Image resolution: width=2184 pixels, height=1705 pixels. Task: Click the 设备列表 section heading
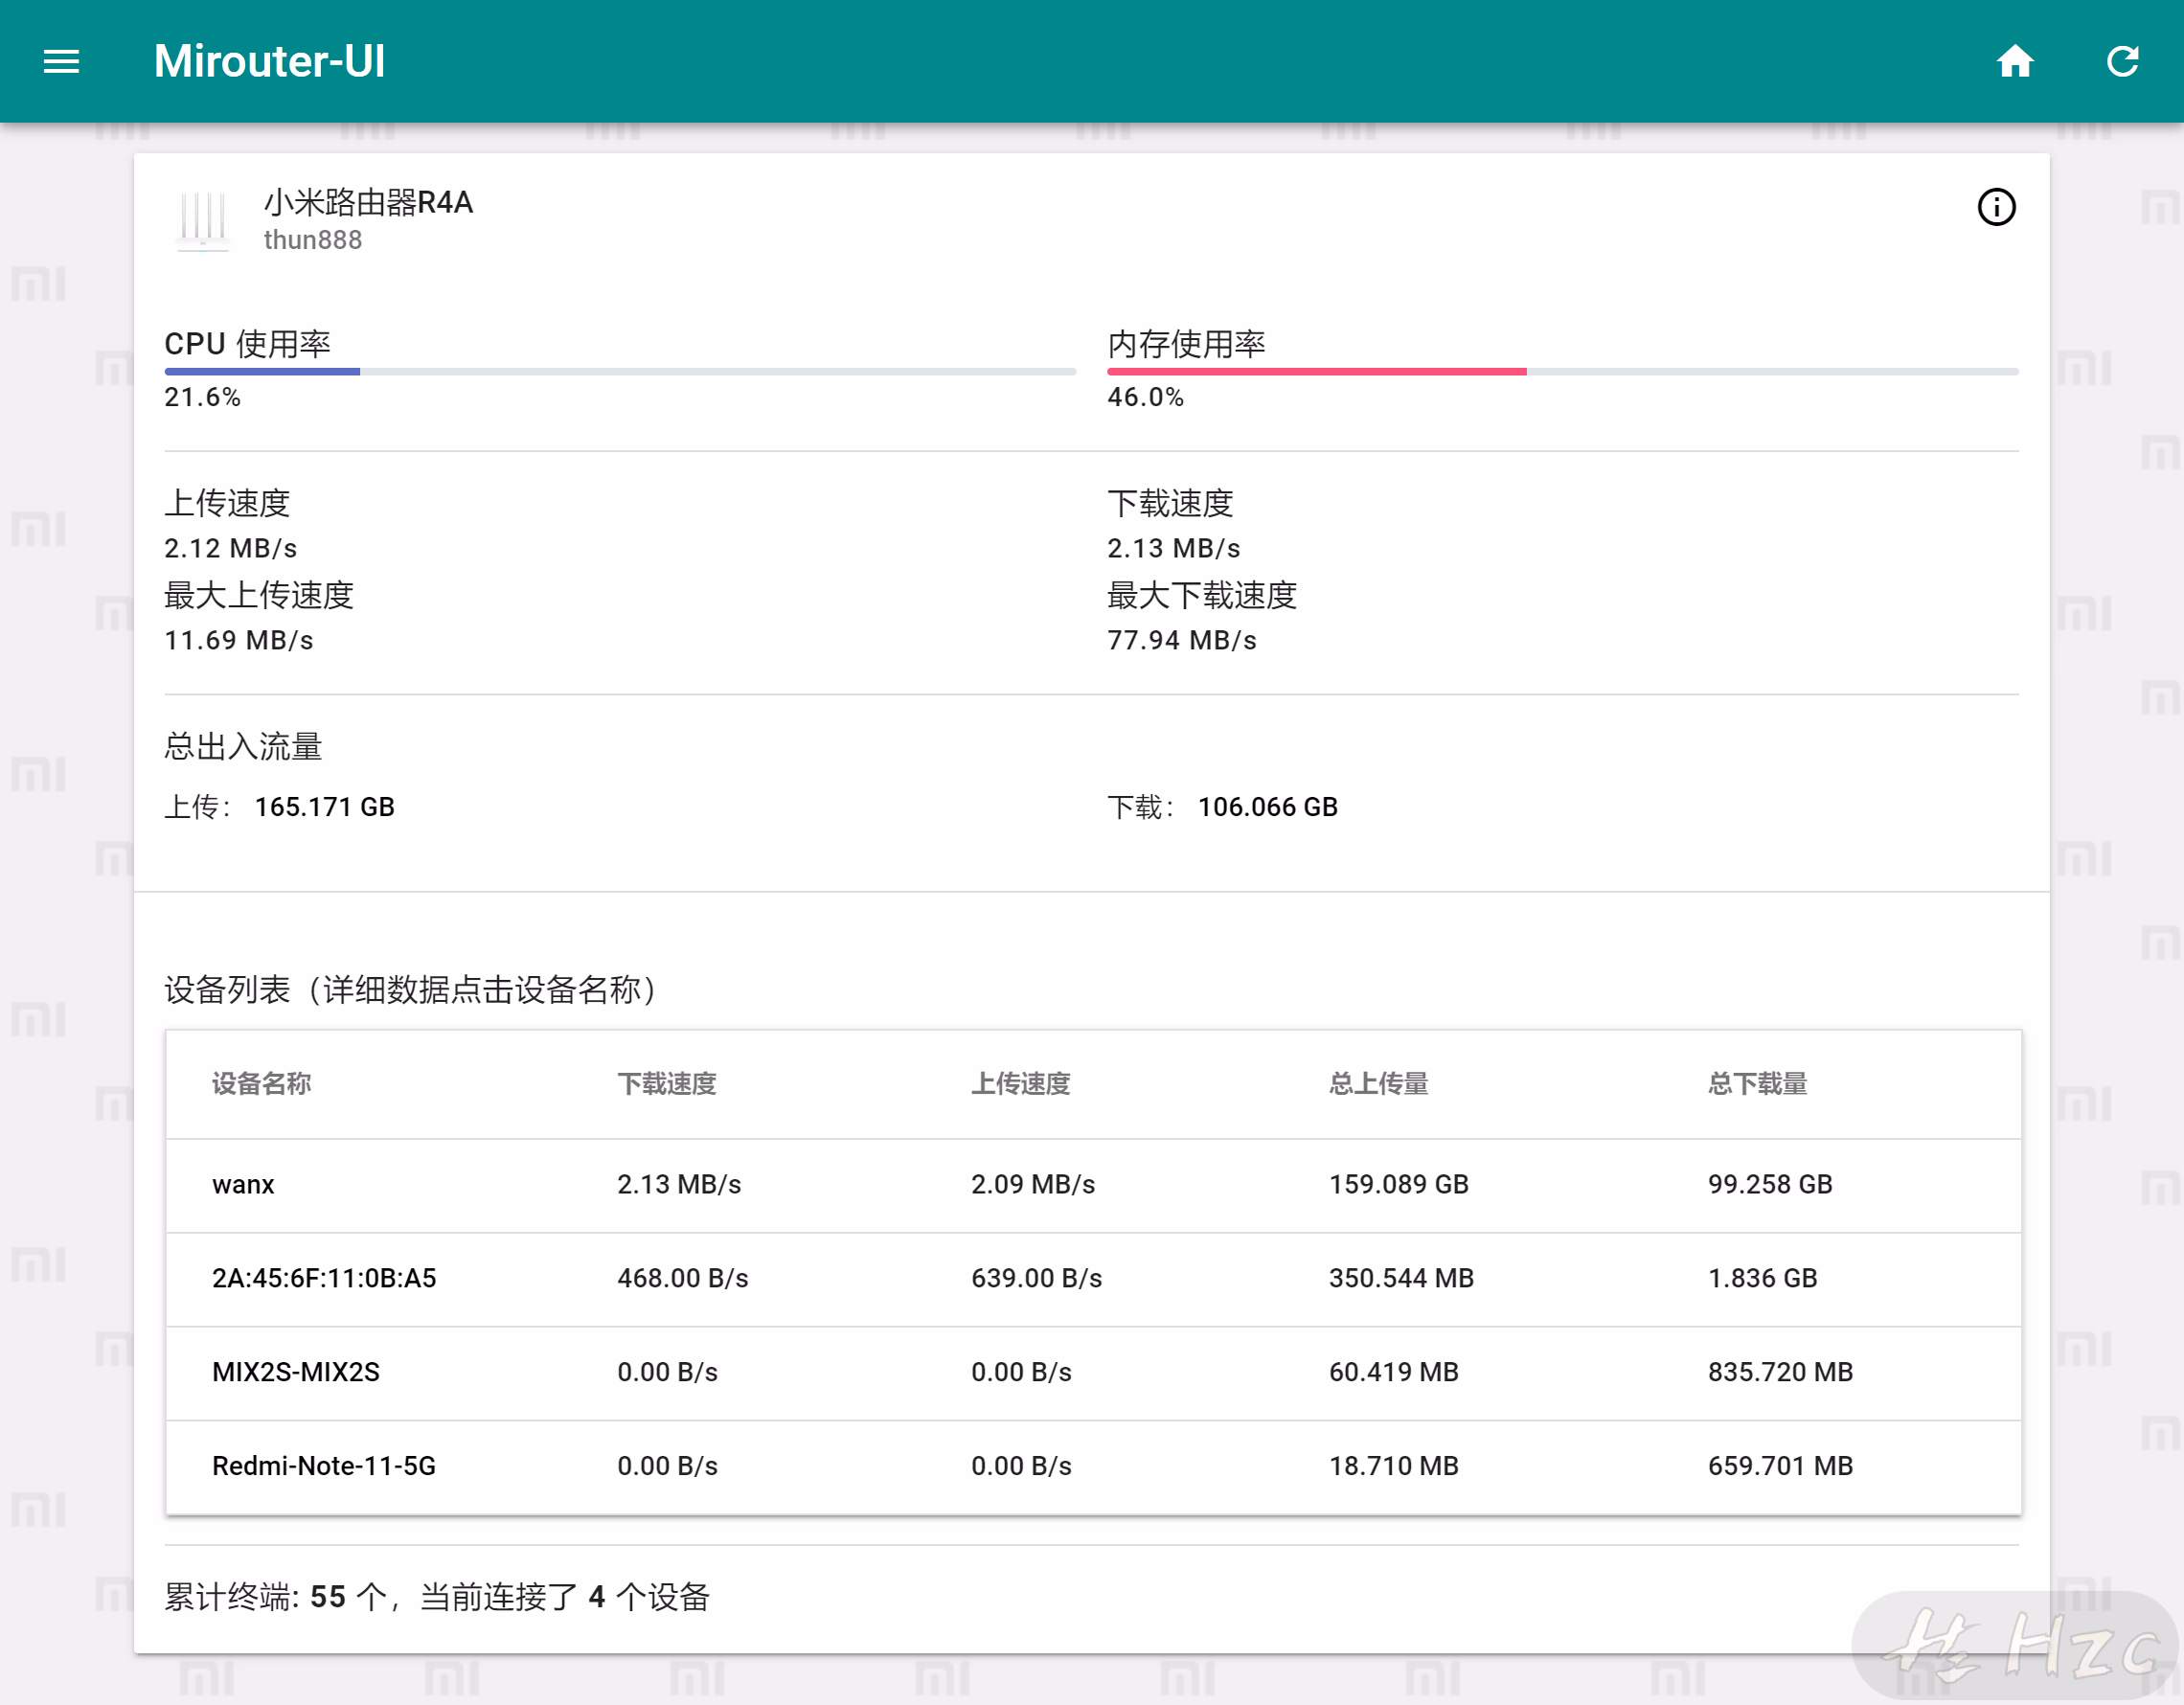tap(411, 990)
